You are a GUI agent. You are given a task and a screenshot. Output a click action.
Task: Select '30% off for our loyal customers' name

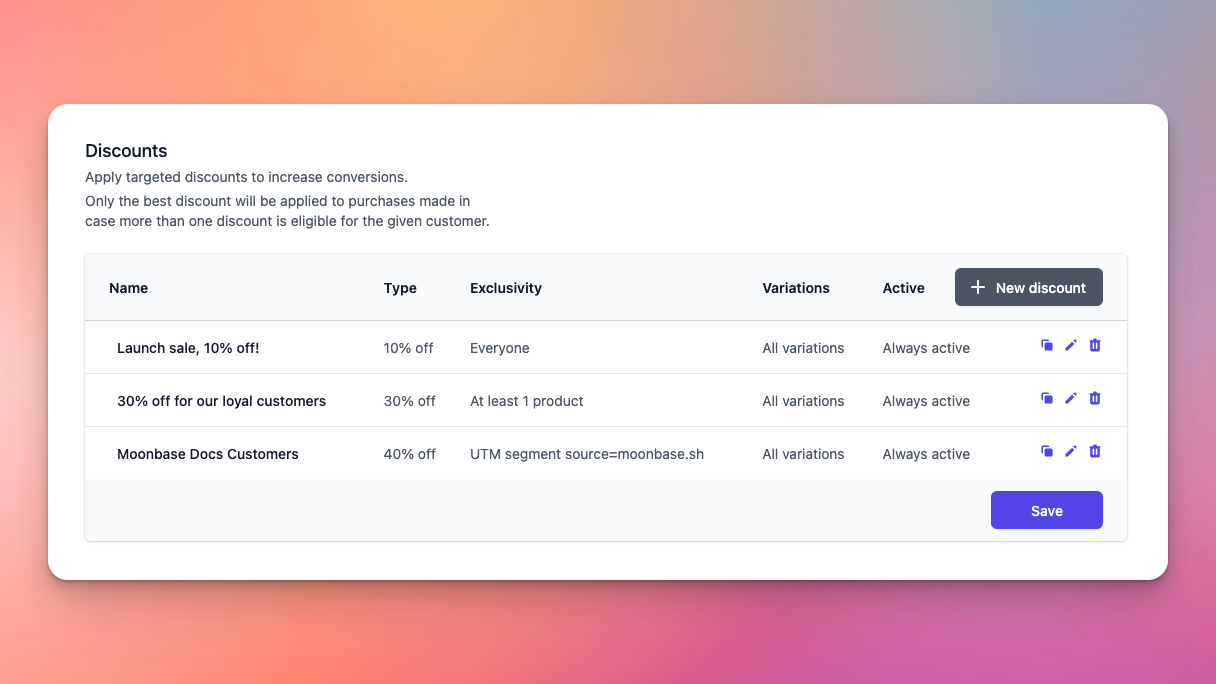pyautogui.click(x=221, y=401)
